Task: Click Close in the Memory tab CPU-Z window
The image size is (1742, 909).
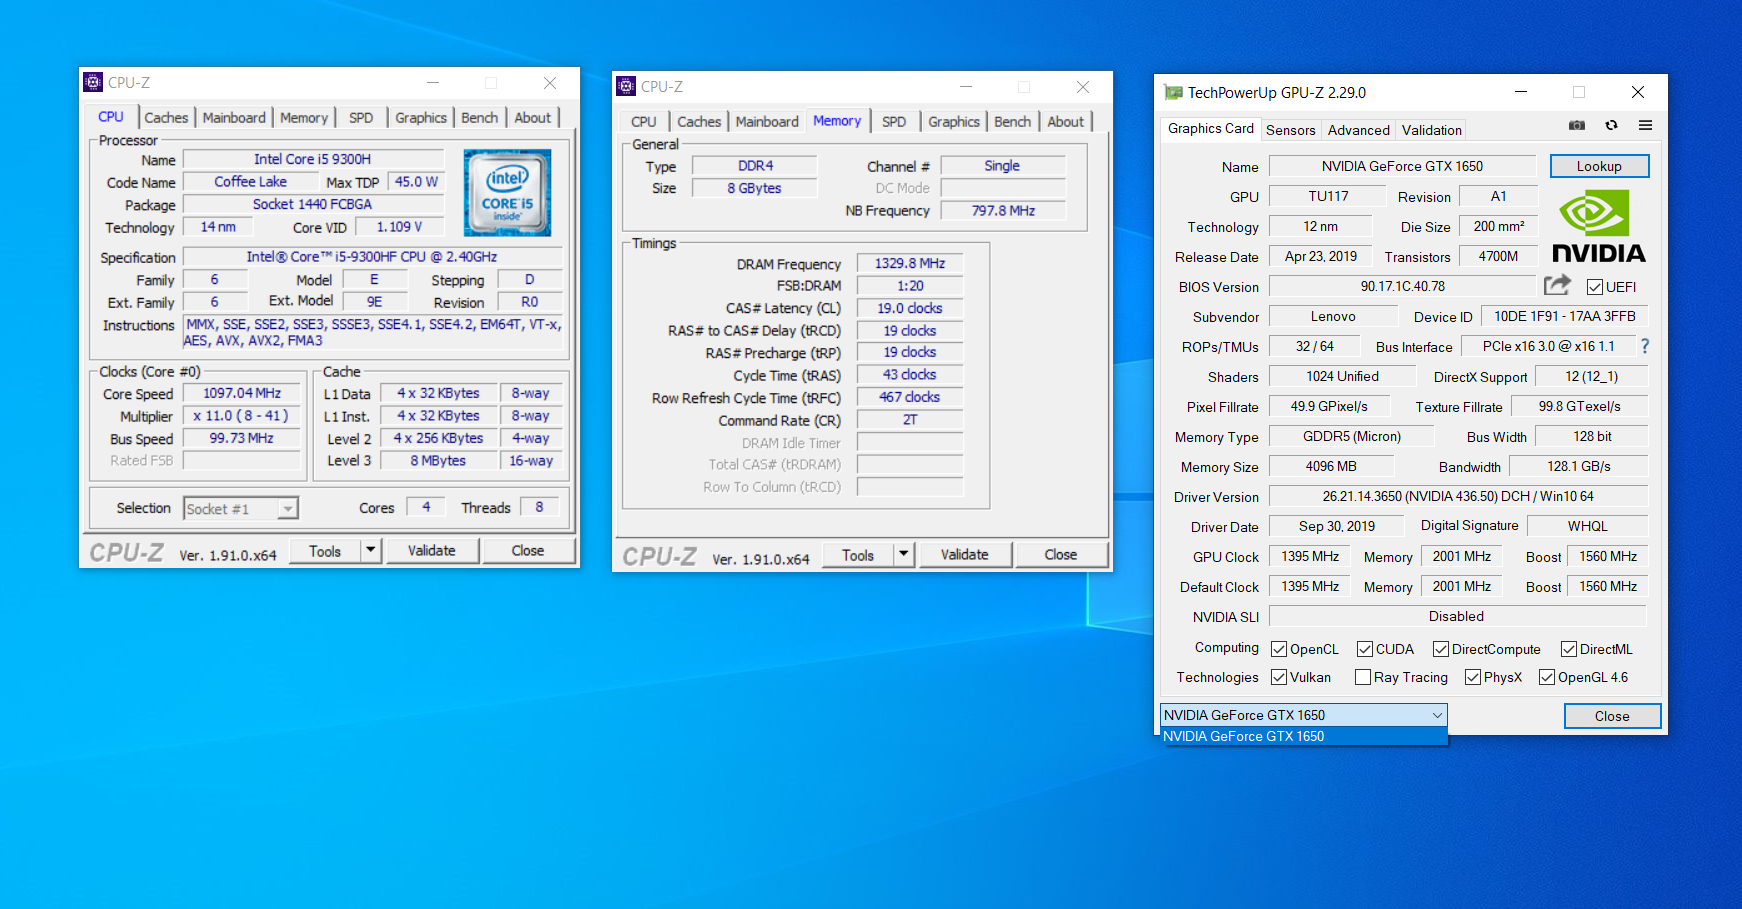Action: pos(1061,554)
